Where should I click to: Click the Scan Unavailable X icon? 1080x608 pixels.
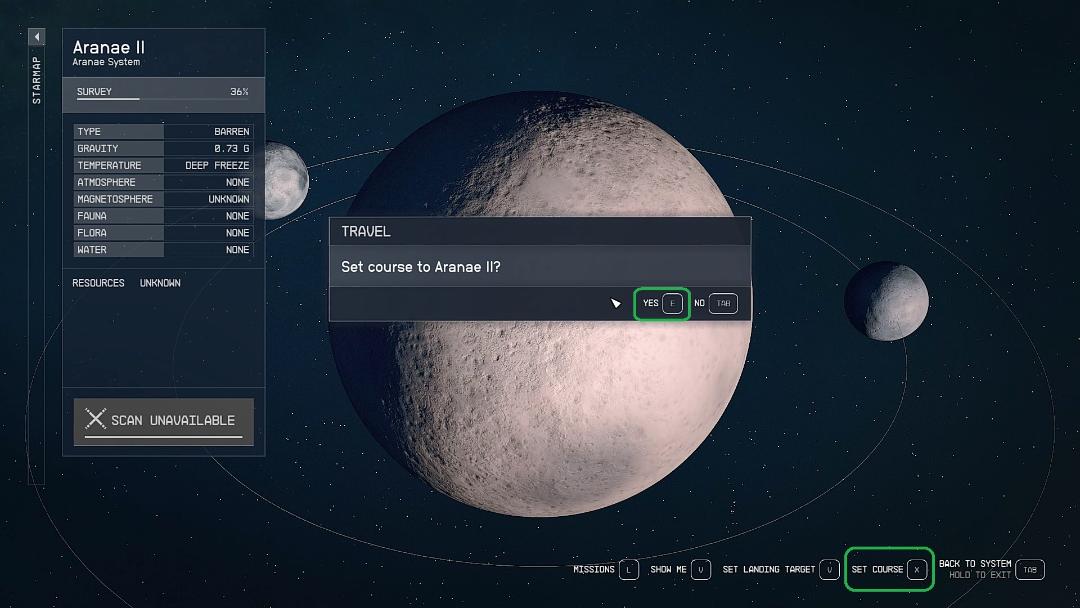(95, 419)
